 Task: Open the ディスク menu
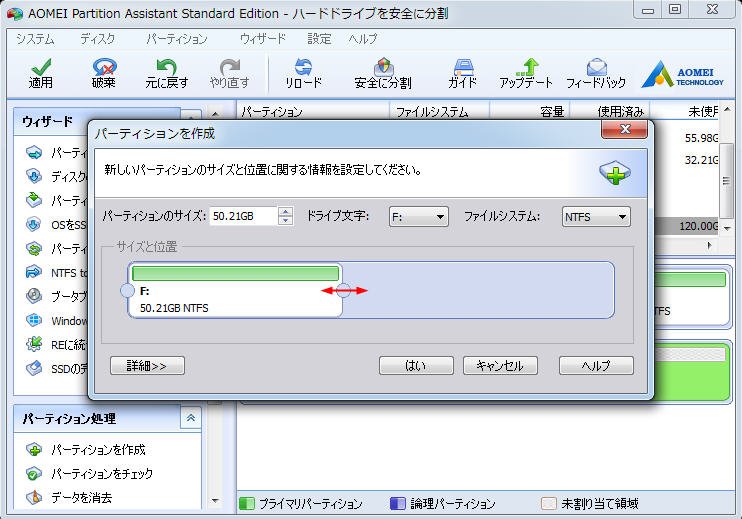(97, 39)
